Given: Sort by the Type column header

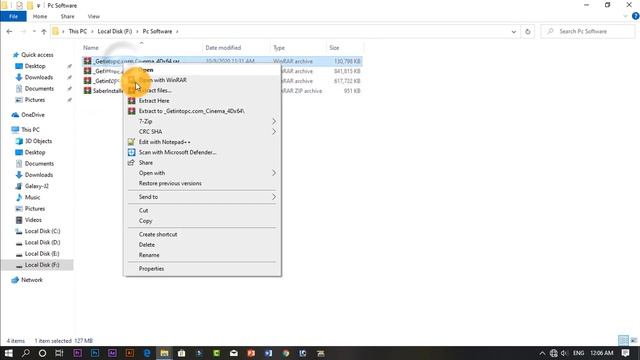Looking at the screenshot, I should [x=279, y=48].
